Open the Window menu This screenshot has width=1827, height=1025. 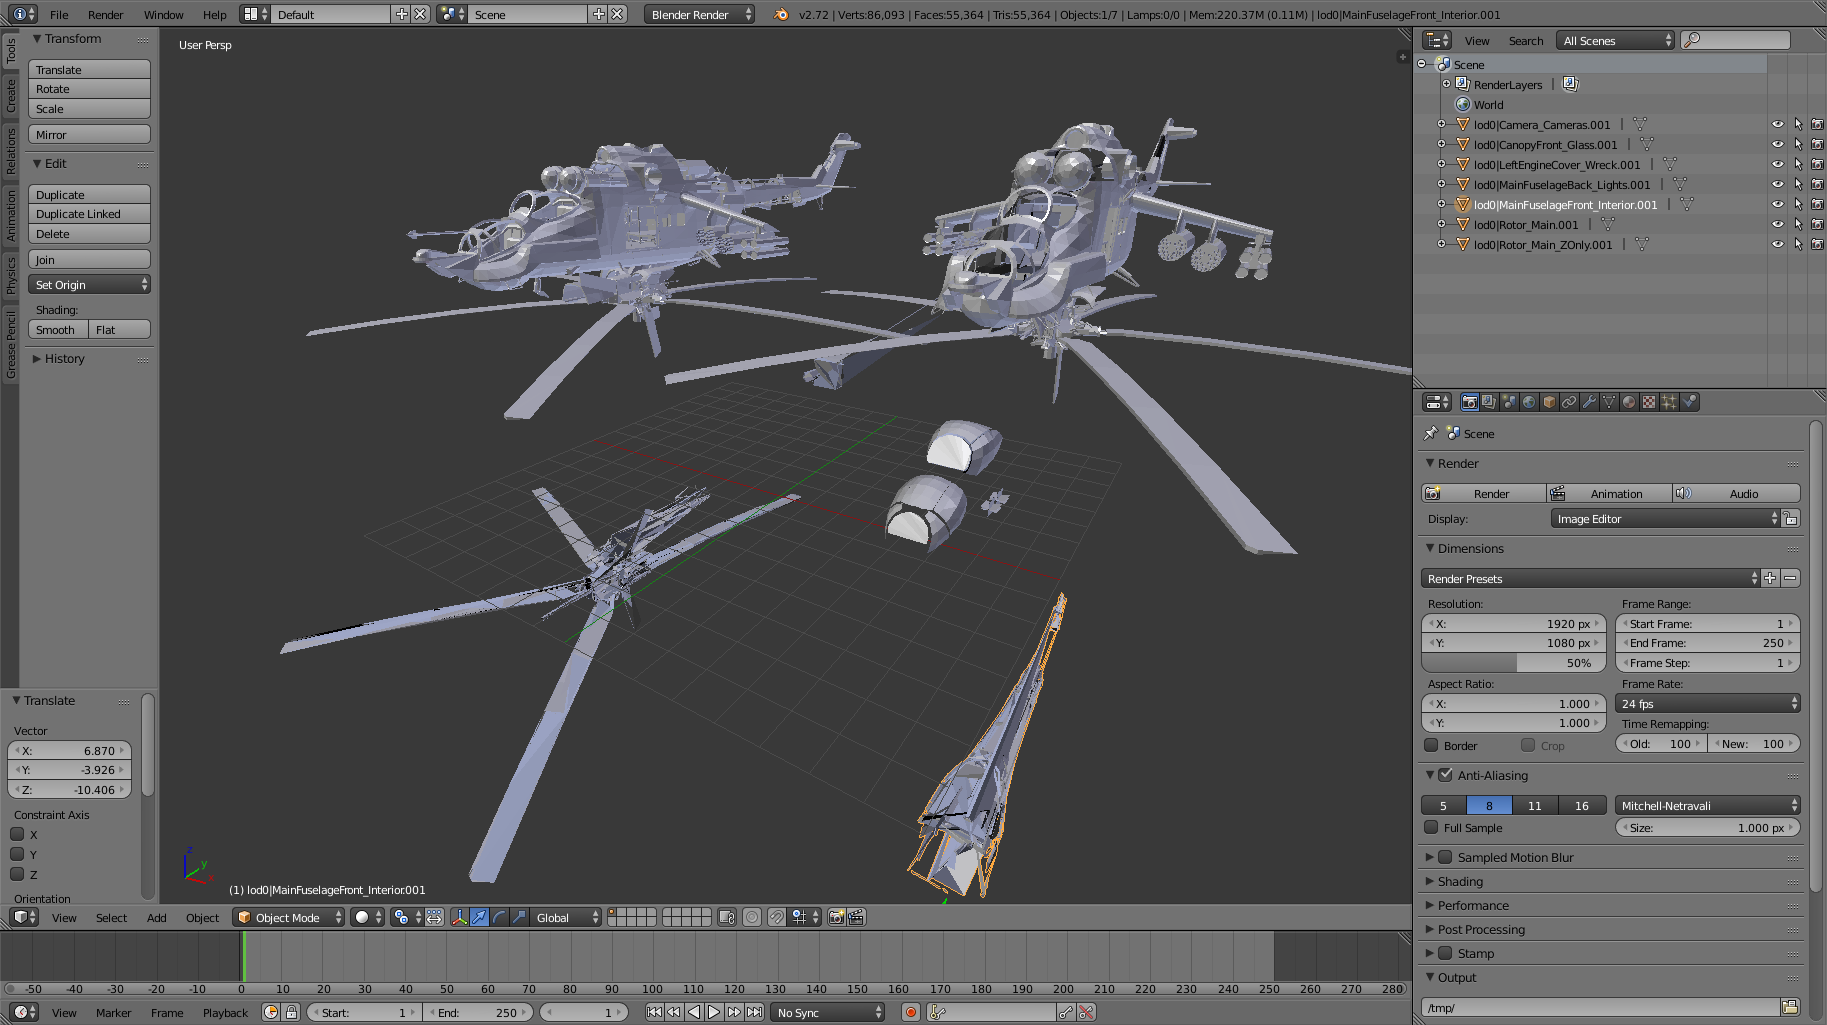click(x=163, y=14)
